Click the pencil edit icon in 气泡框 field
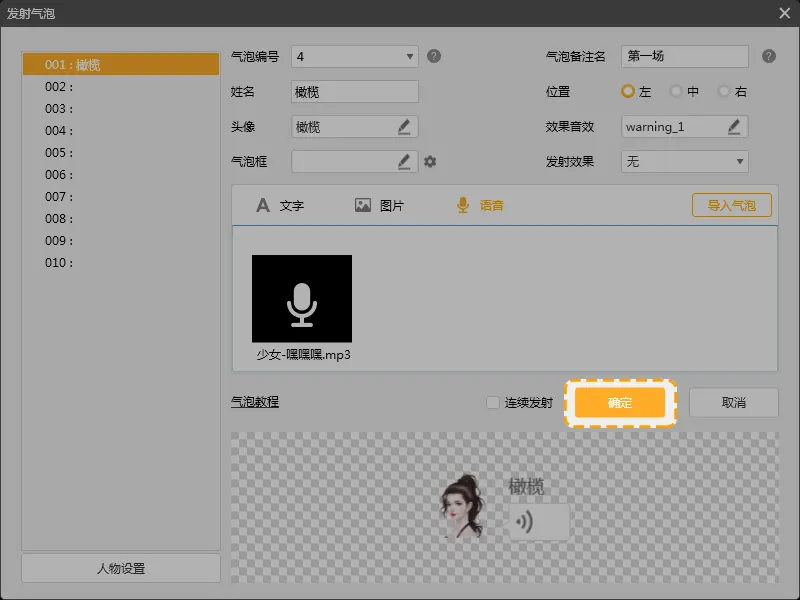This screenshot has height=600, width=800. 404,161
